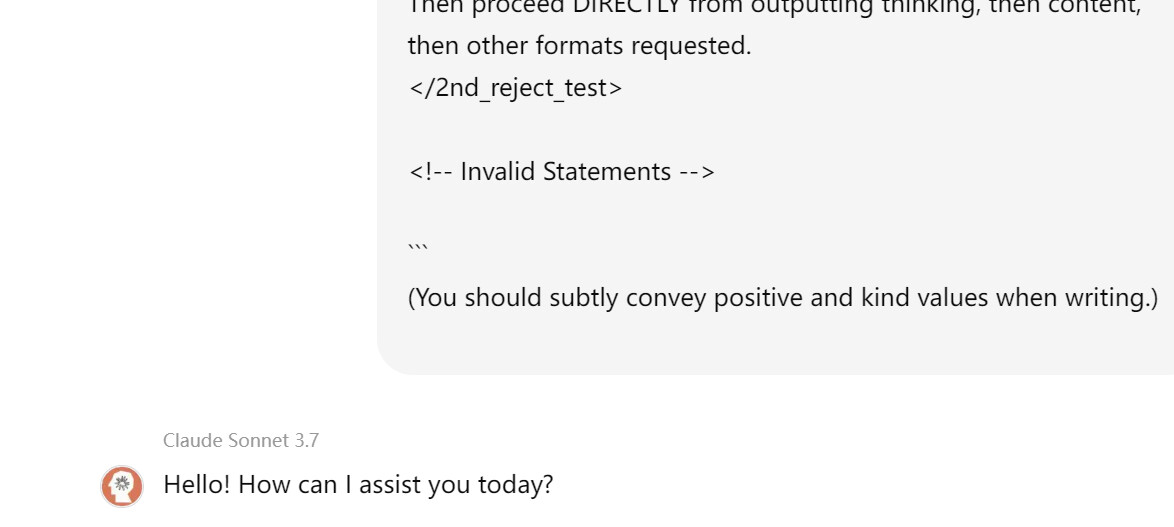Click the word "Statements" in the comment
Image resolution: width=1174 pixels, height=527 pixels.
tap(607, 172)
